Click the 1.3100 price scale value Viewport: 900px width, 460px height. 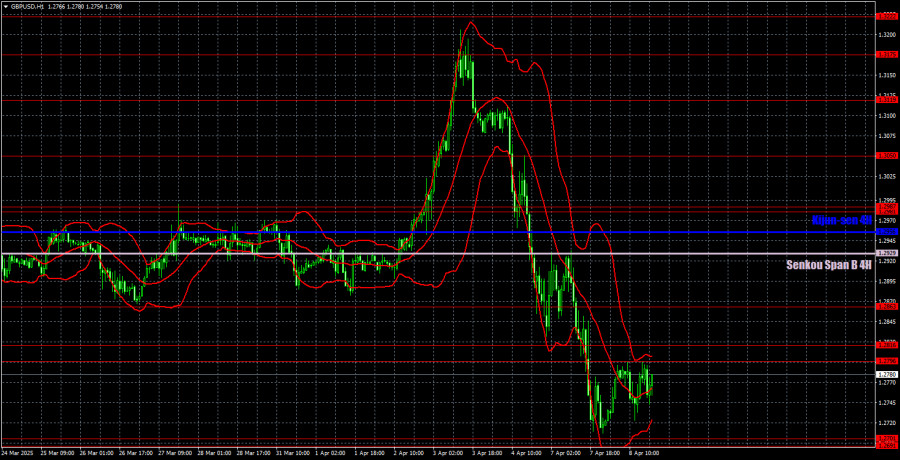(887, 115)
